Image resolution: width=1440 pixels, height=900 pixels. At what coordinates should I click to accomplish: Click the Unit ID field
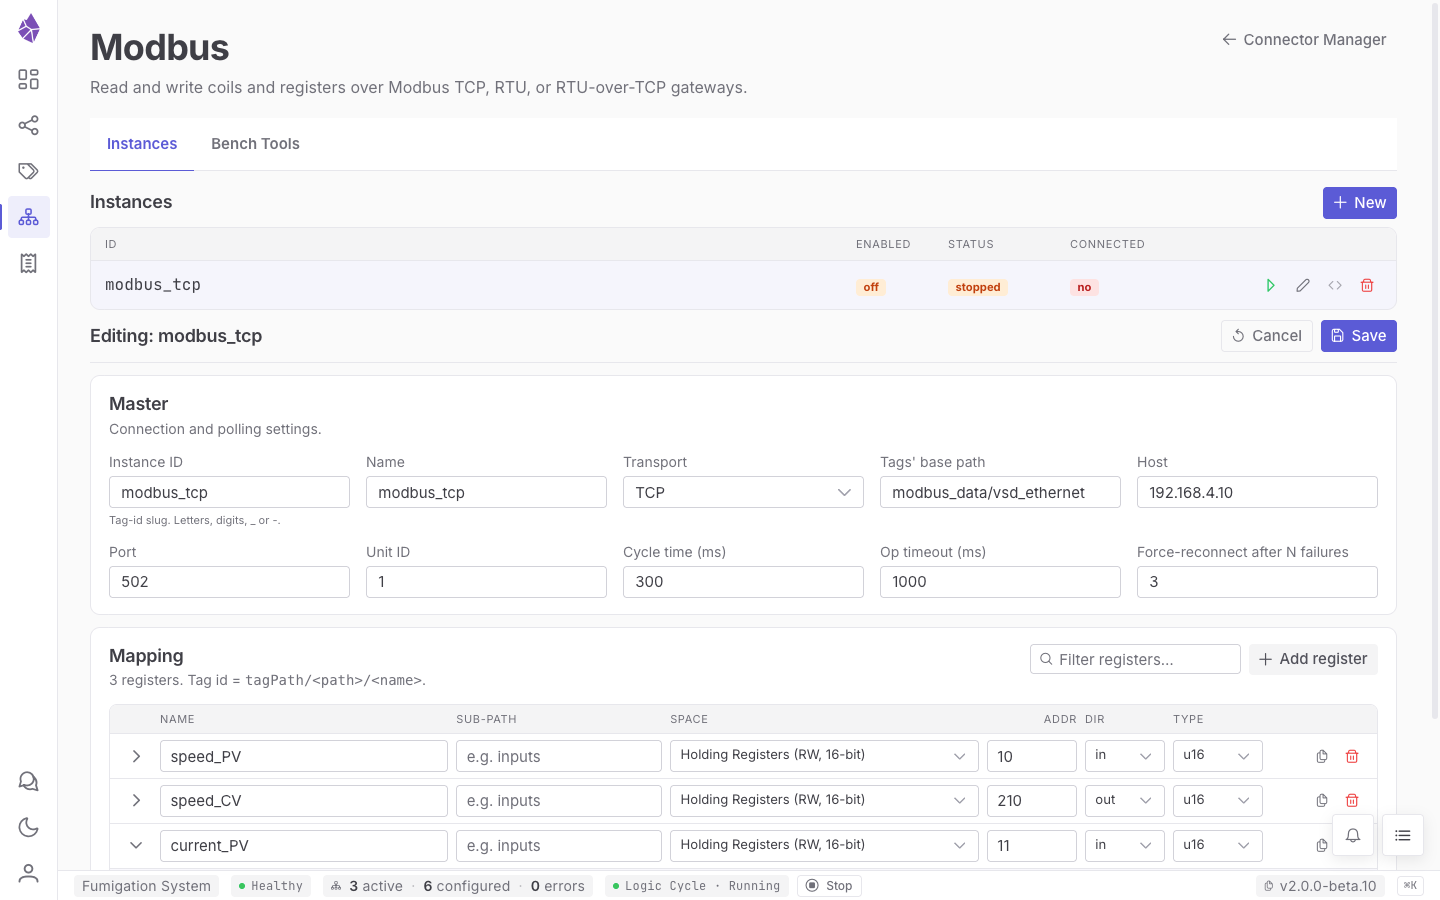pyautogui.click(x=486, y=582)
